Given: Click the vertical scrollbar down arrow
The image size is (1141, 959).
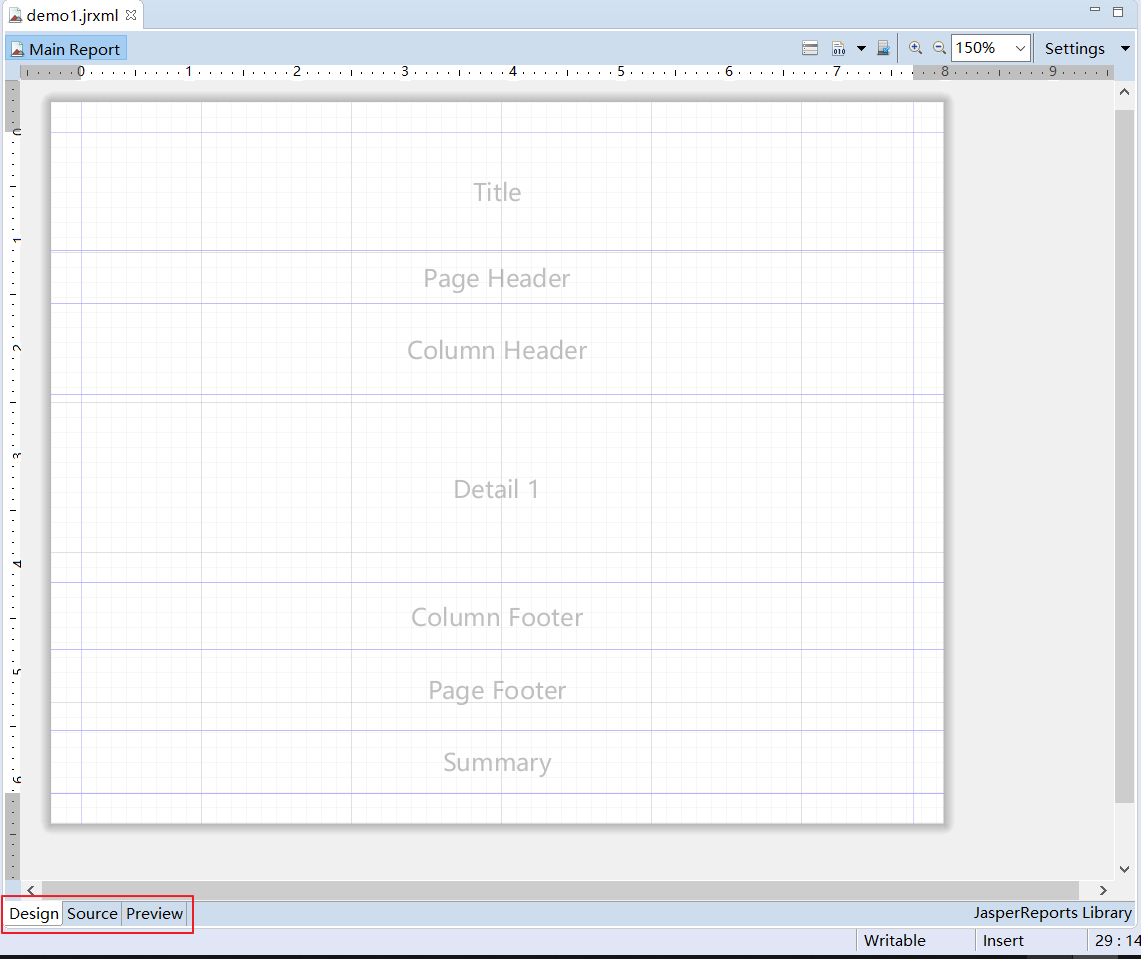Looking at the screenshot, I should tap(1124, 869).
